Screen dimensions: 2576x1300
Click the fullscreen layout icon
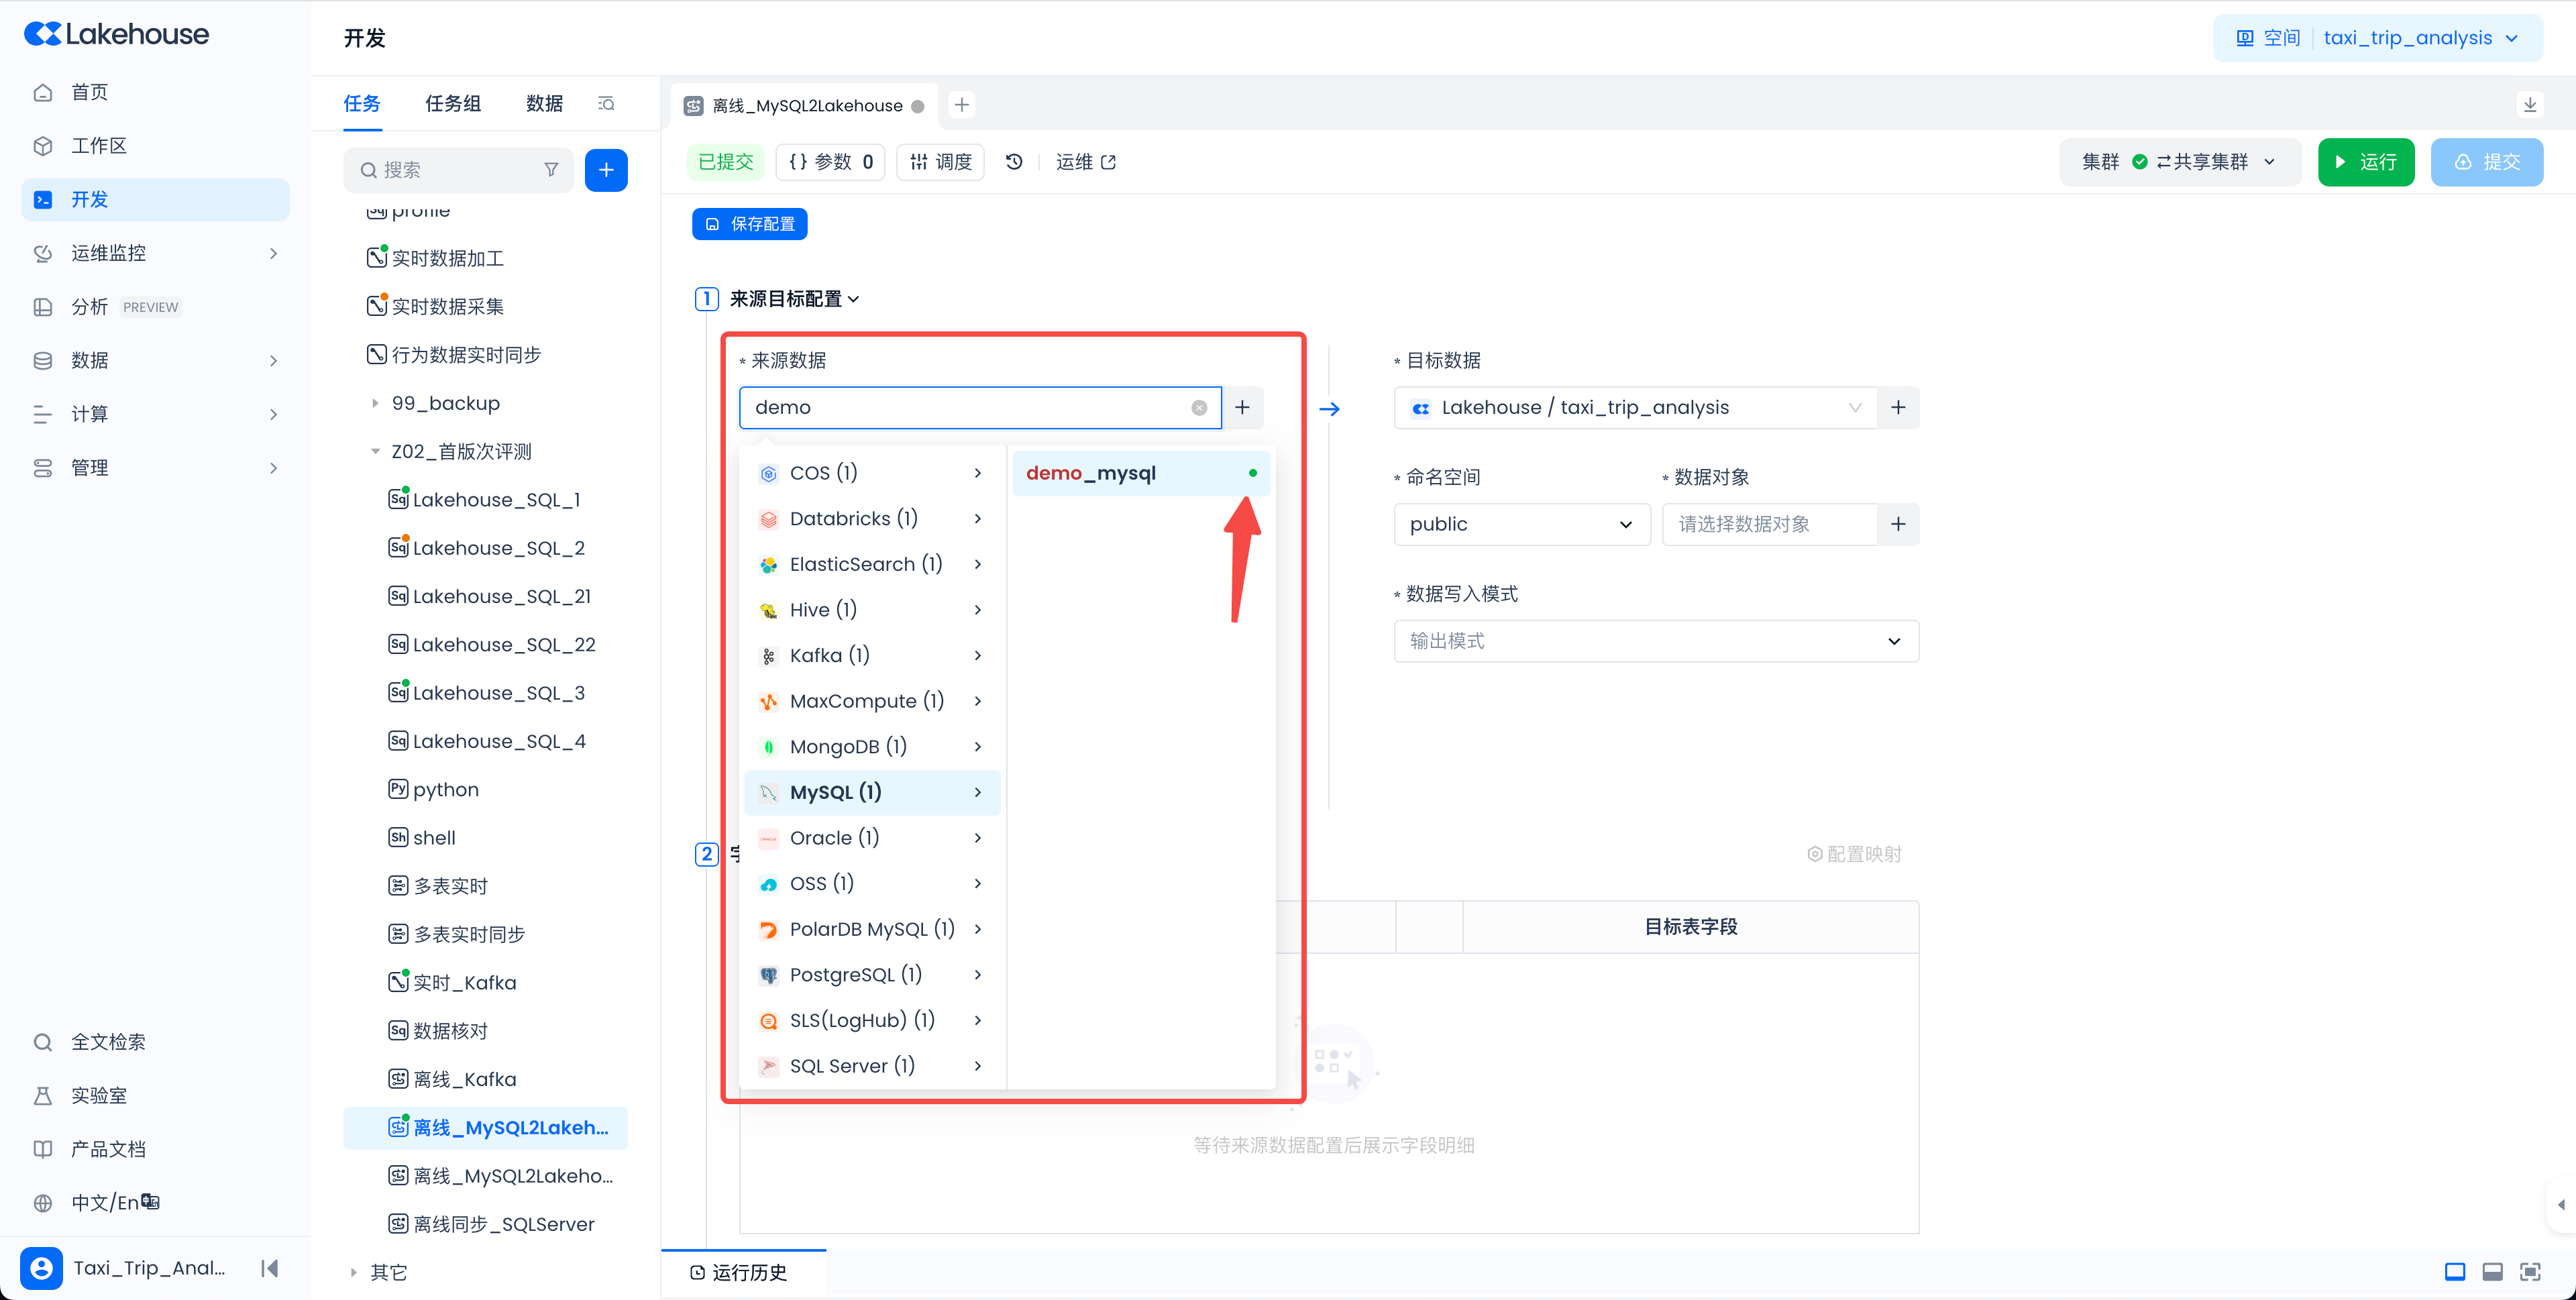pyautogui.click(x=2530, y=1272)
